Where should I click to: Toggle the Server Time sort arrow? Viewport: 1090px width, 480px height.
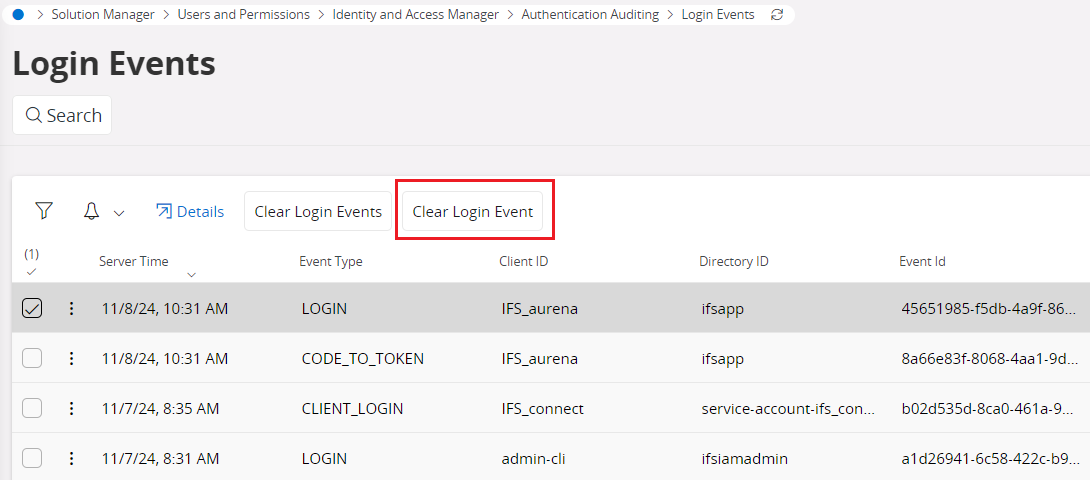click(x=191, y=274)
